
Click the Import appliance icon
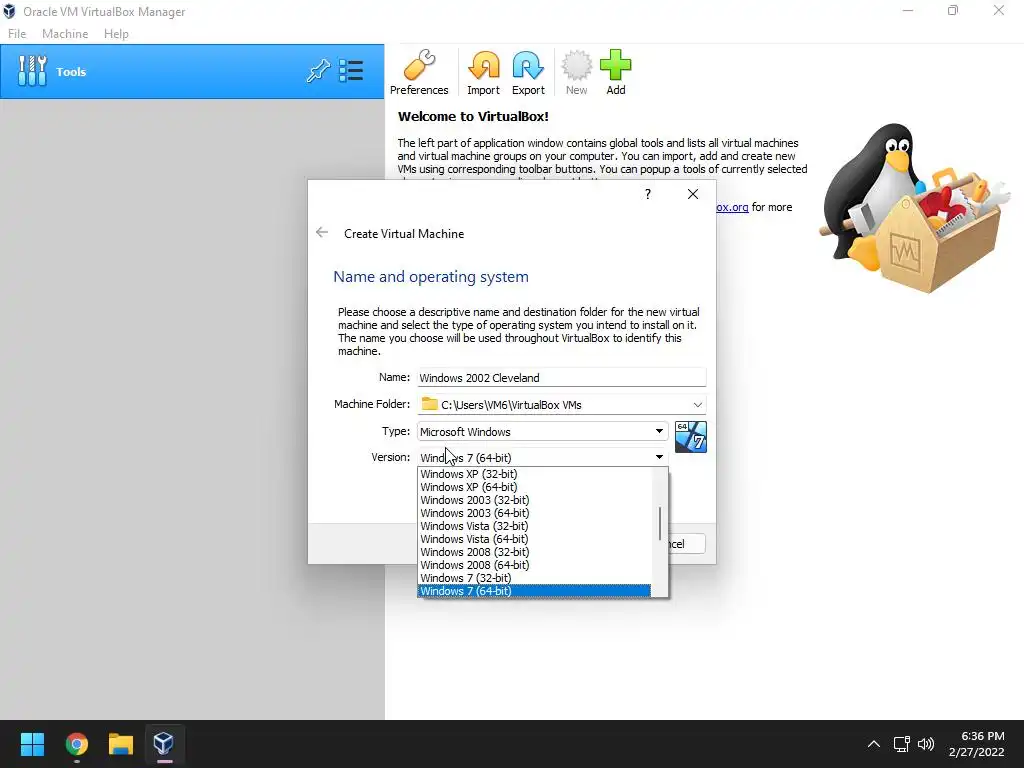coord(483,72)
